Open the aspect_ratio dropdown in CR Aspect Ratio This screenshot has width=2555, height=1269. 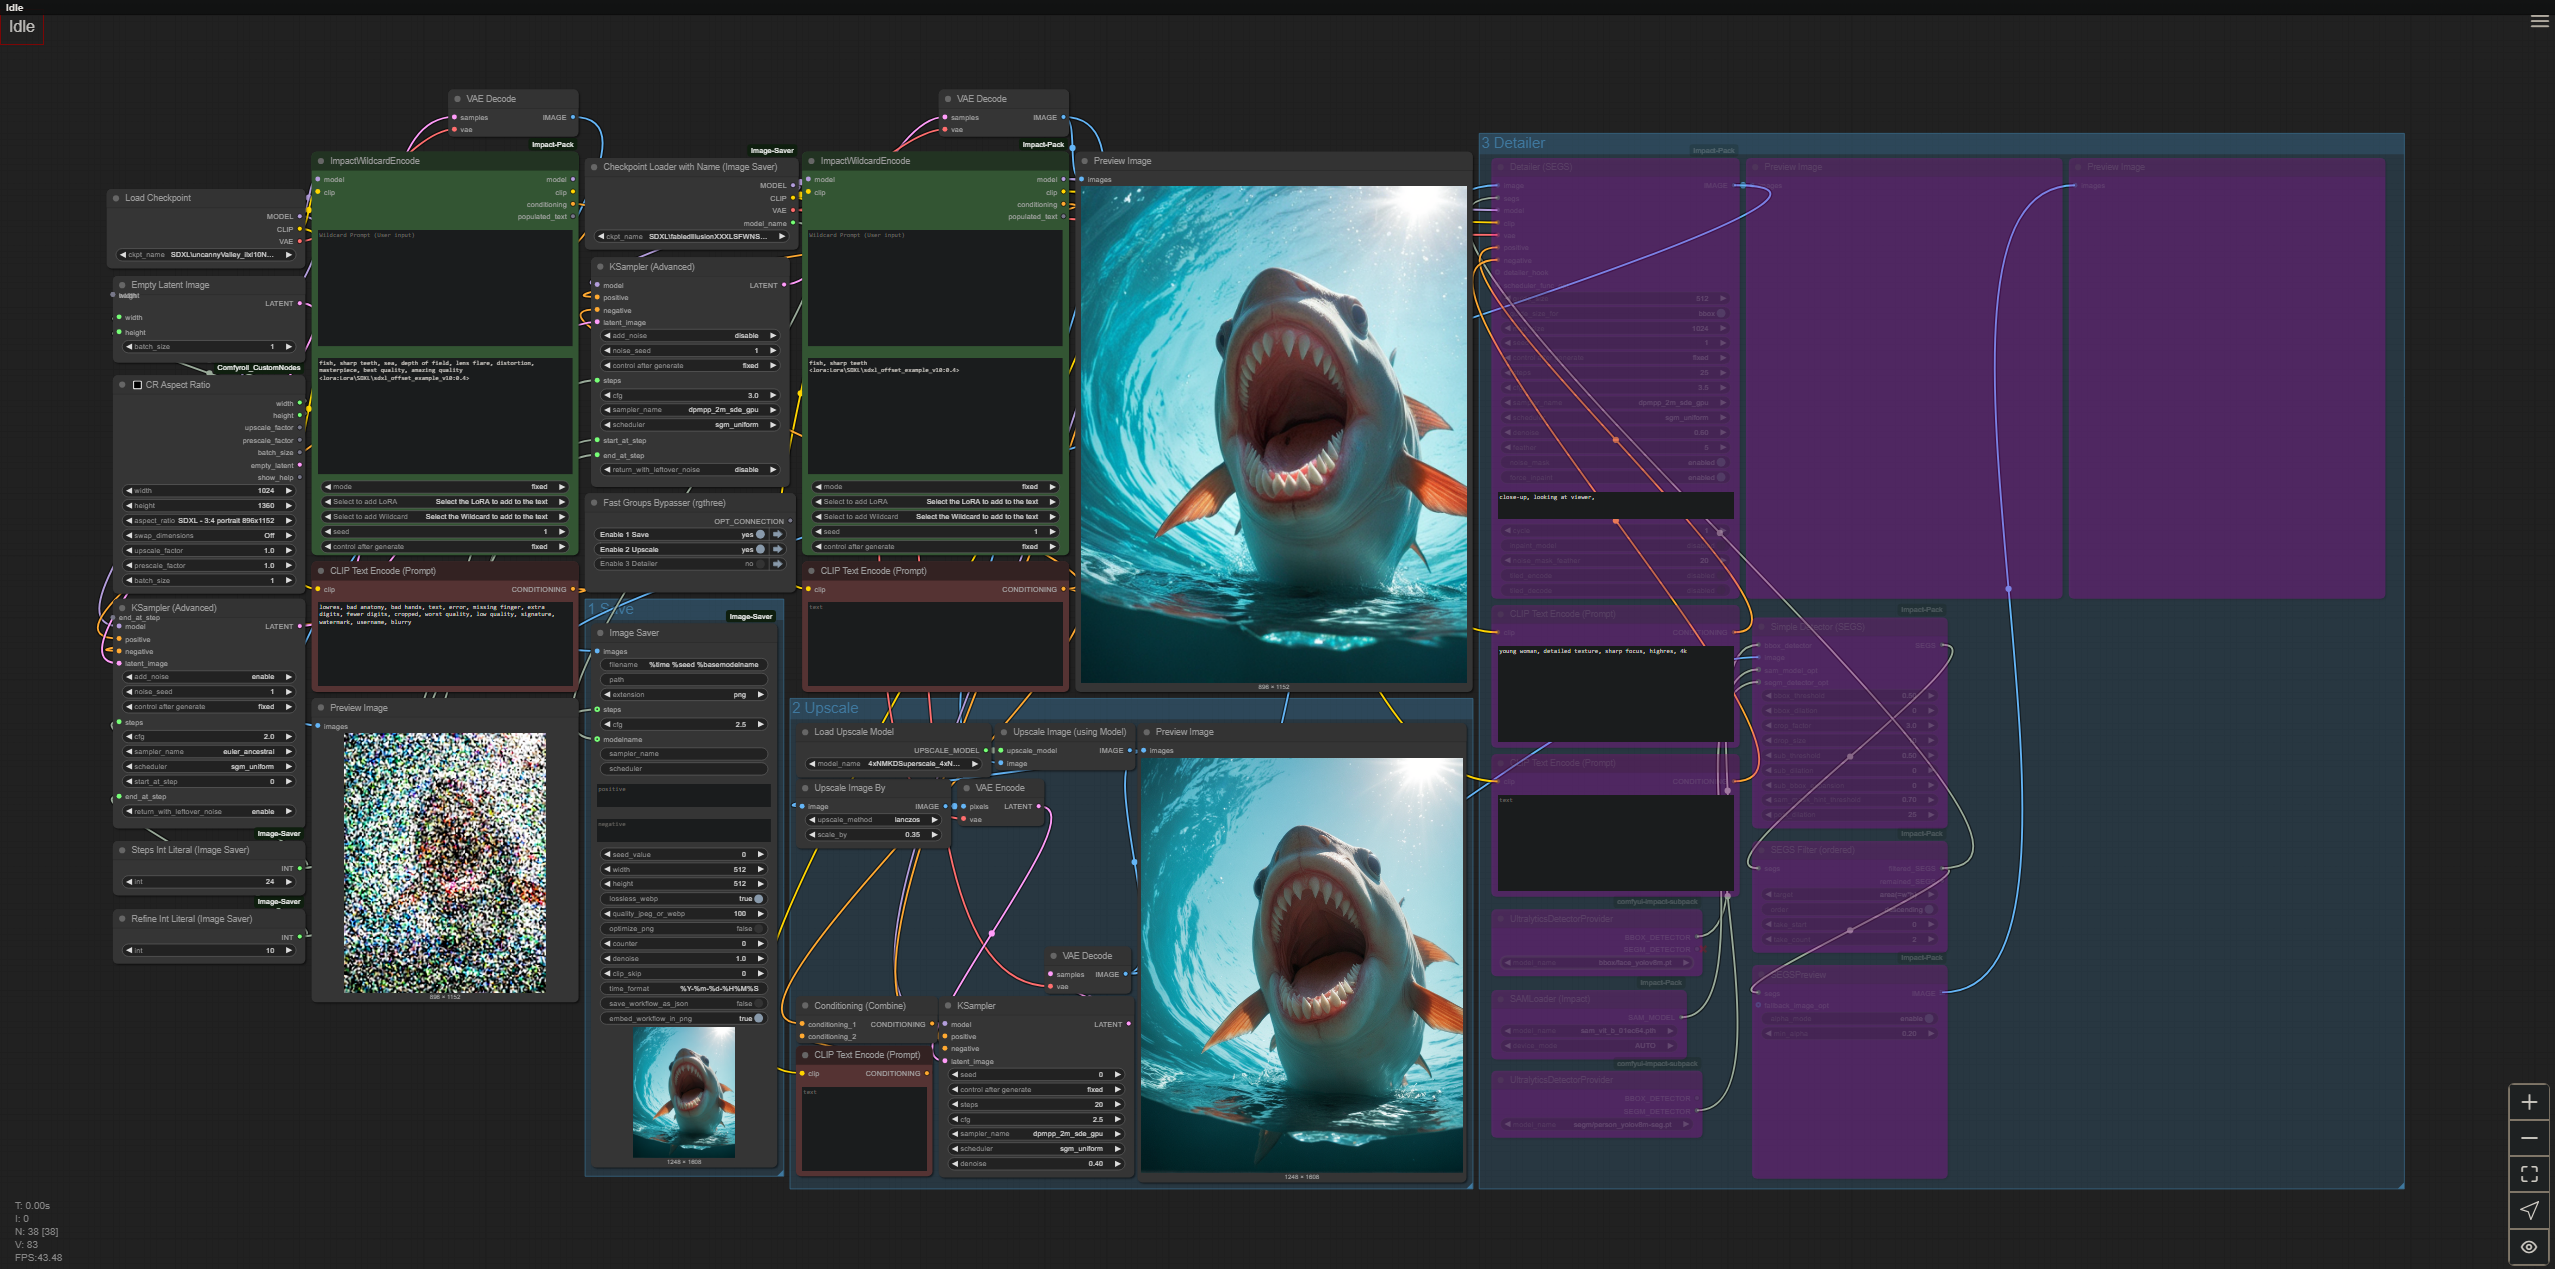click(x=208, y=520)
